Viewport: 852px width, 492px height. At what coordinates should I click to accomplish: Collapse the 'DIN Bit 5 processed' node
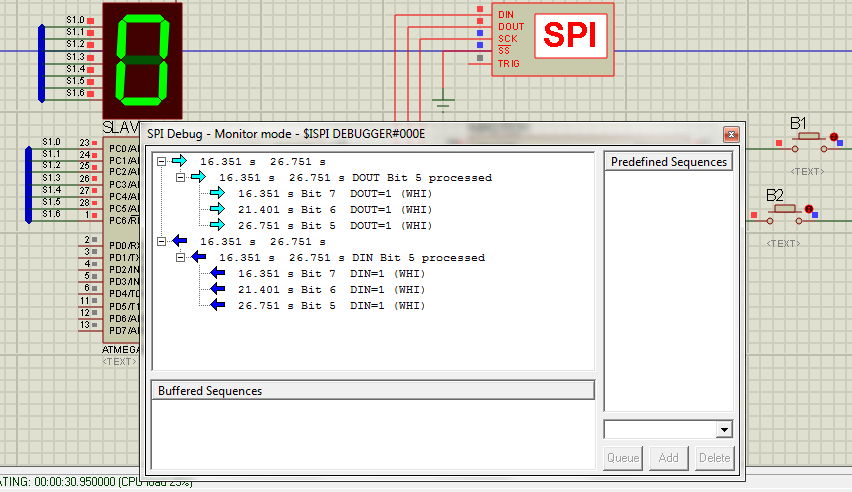click(181, 257)
